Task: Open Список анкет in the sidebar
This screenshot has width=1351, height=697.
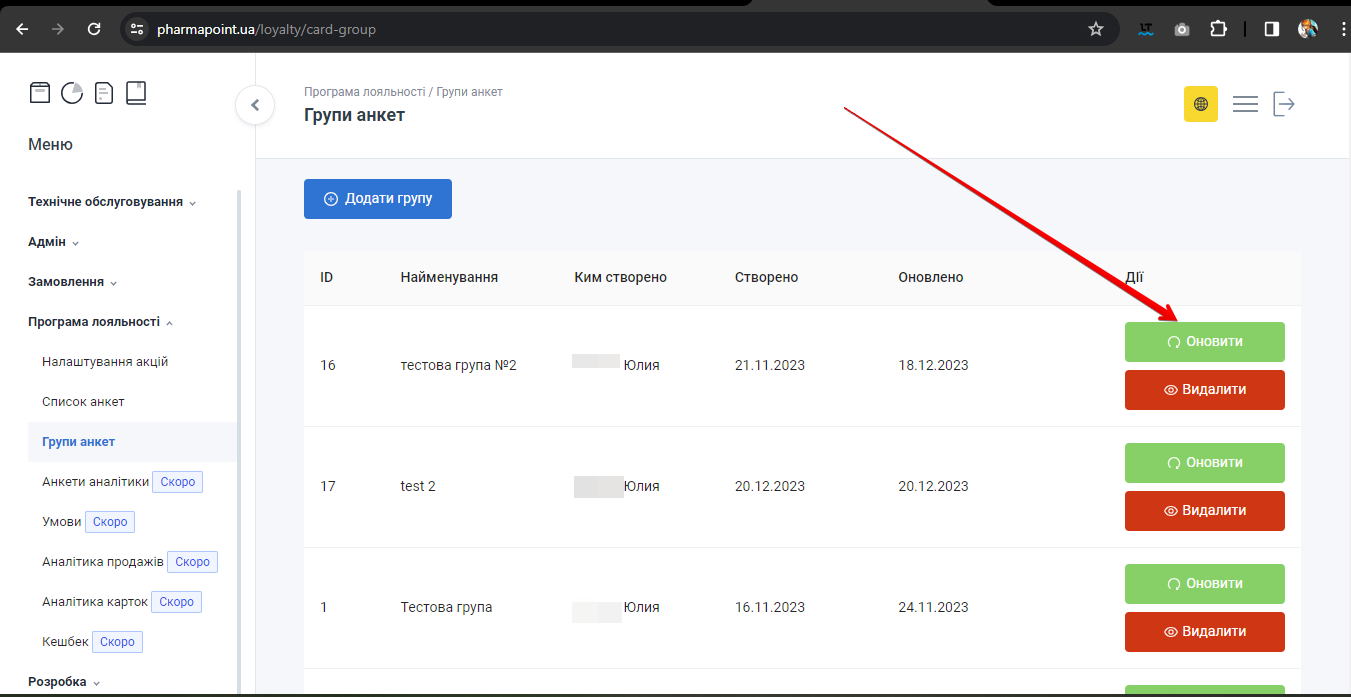Action: coord(83,402)
